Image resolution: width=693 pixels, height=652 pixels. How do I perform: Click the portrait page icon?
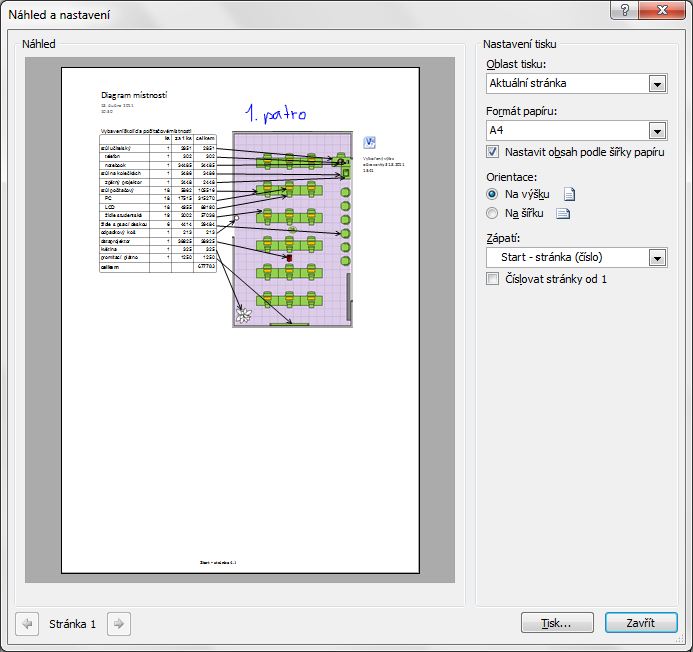click(x=569, y=194)
